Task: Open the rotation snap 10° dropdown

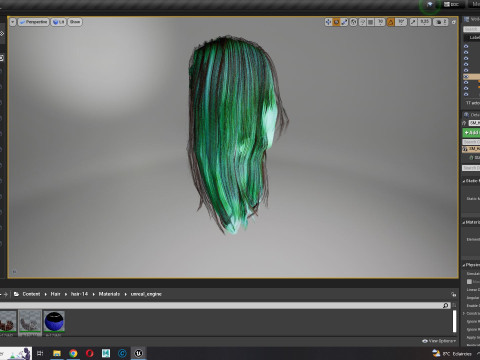Action: tap(401, 22)
